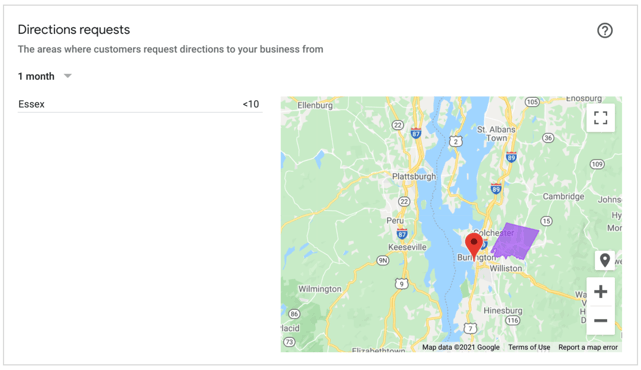The height and width of the screenshot is (370, 641).
Task: Click the Map data ©2021 Google text
Action: [x=461, y=347]
